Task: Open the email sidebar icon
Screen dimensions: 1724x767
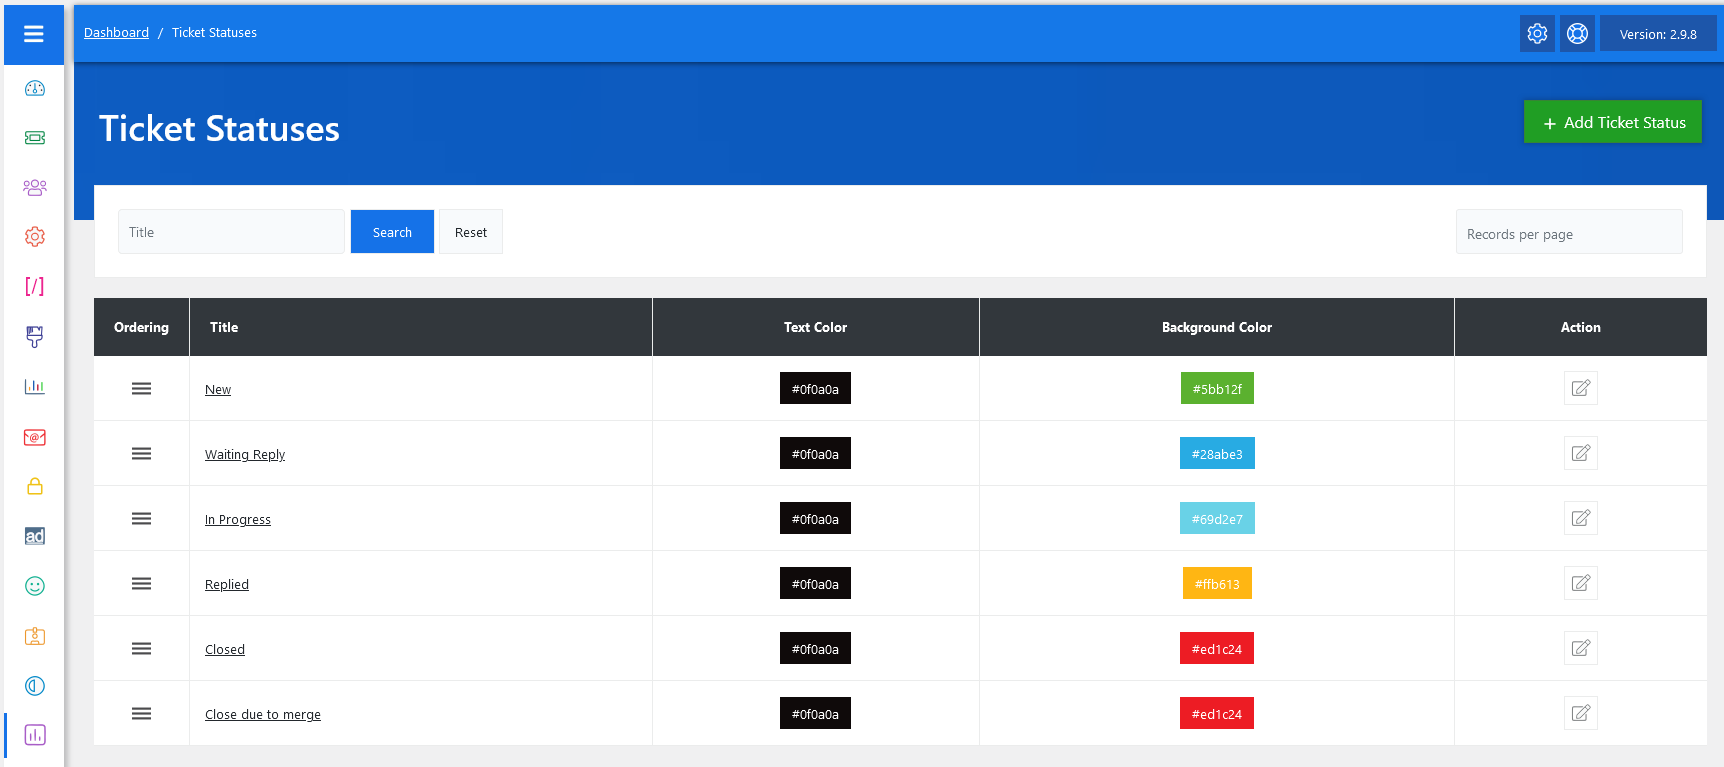Action: pos(35,437)
